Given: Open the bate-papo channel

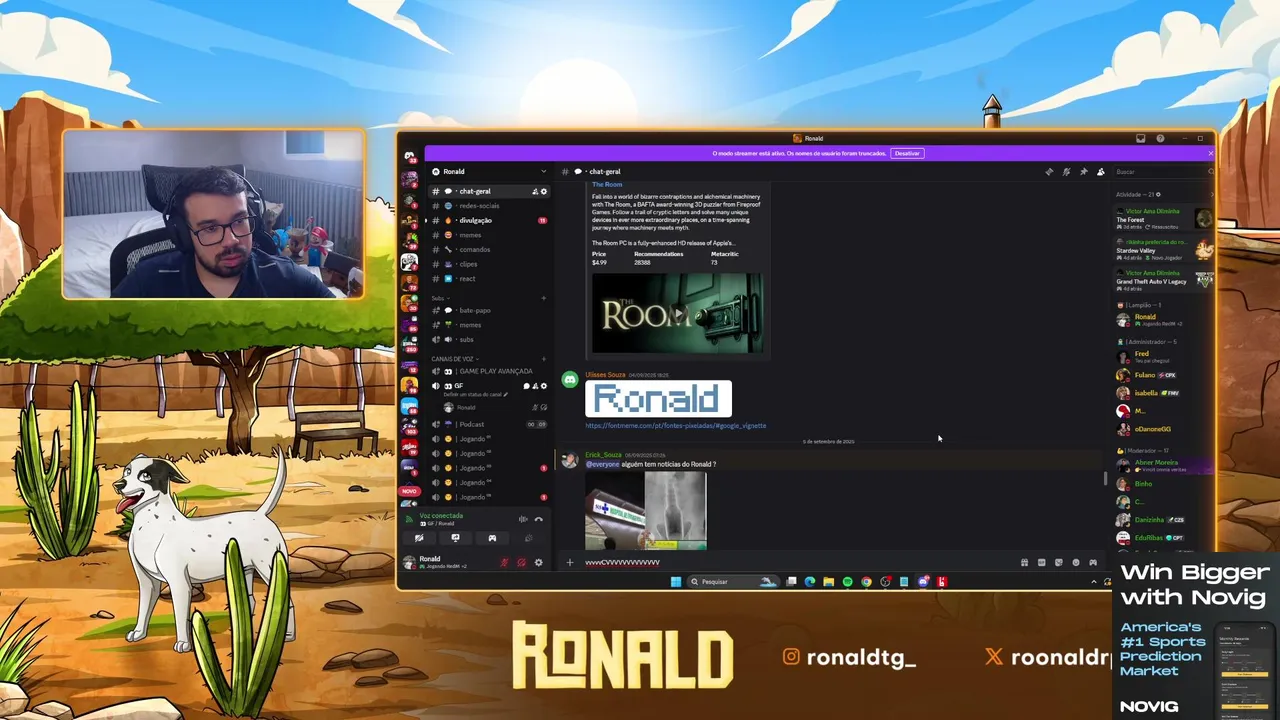Looking at the screenshot, I should click(x=489, y=311).
